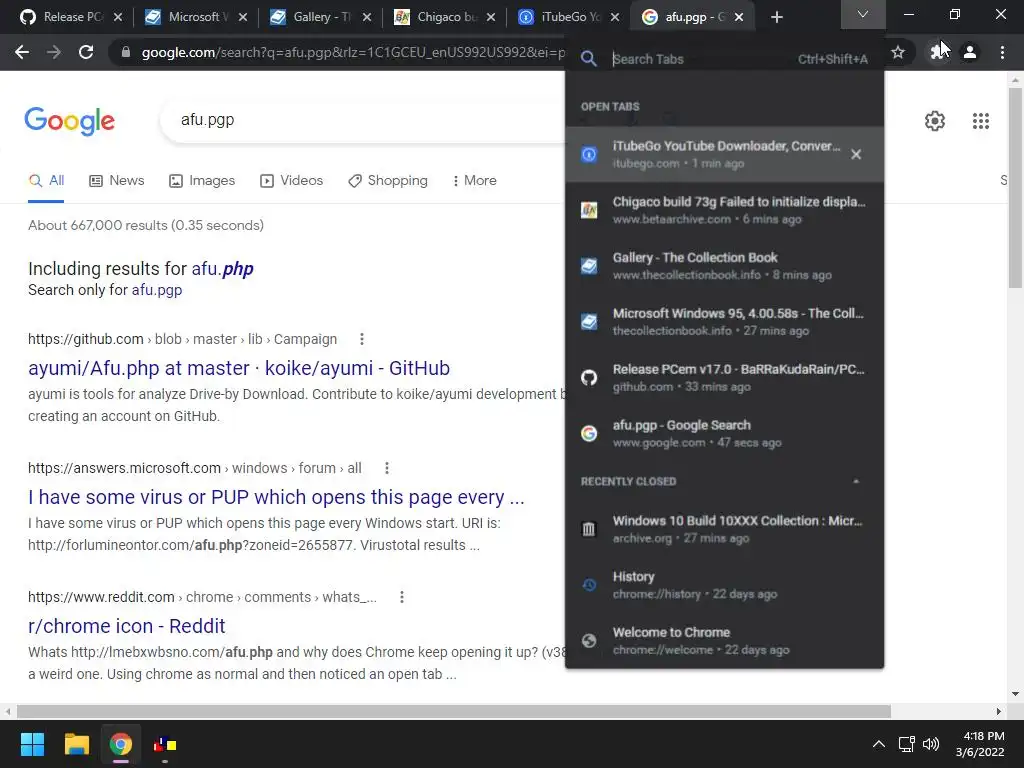Reopen the Welcome to Chrome entry
The height and width of the screenshot is (768, 1024).
point(724,641)
